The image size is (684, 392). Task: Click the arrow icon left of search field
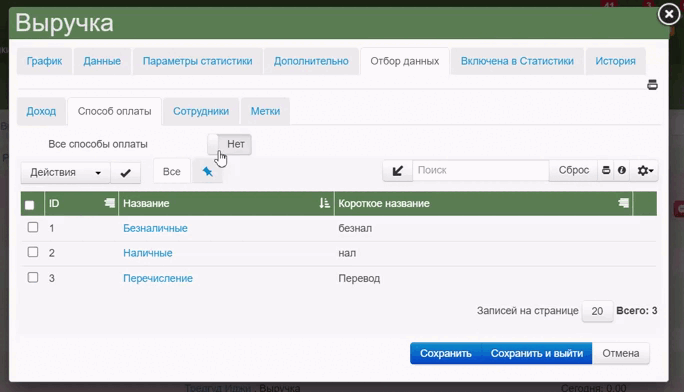[x=397, y=170]
